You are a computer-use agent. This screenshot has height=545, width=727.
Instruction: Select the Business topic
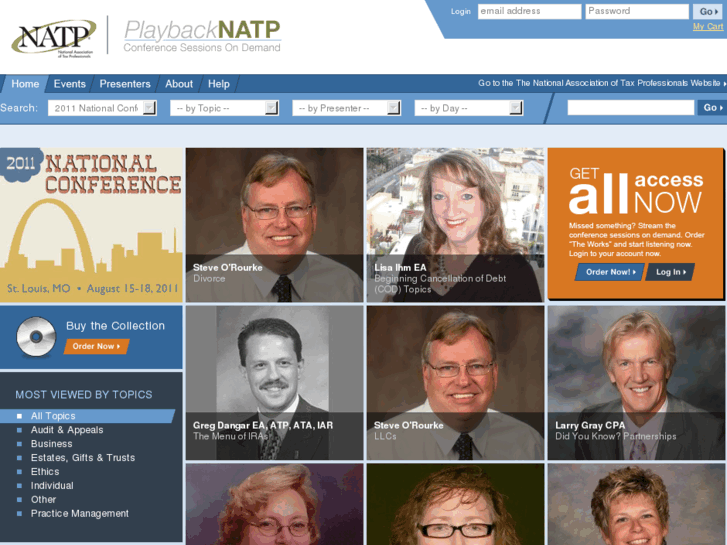pyautogui.click(x=51, y=444)
